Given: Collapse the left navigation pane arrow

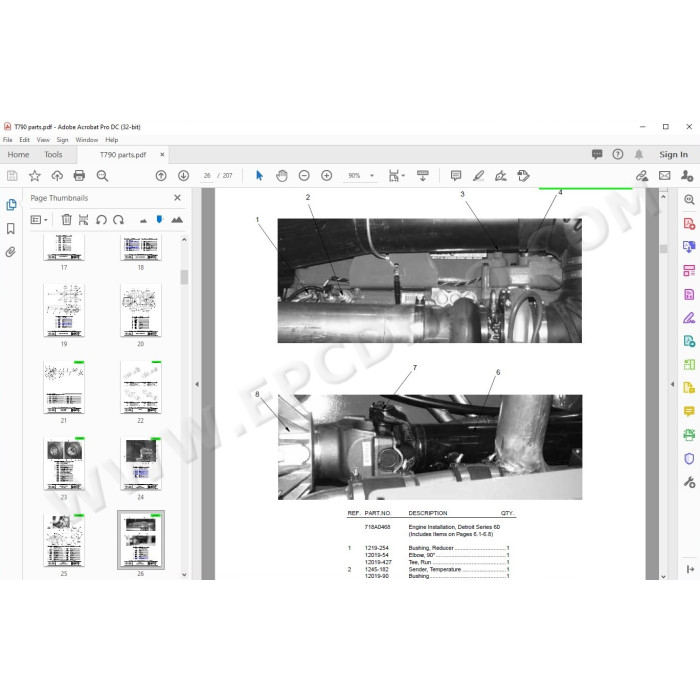Looking at the screenshot, I should coord(197,384).
